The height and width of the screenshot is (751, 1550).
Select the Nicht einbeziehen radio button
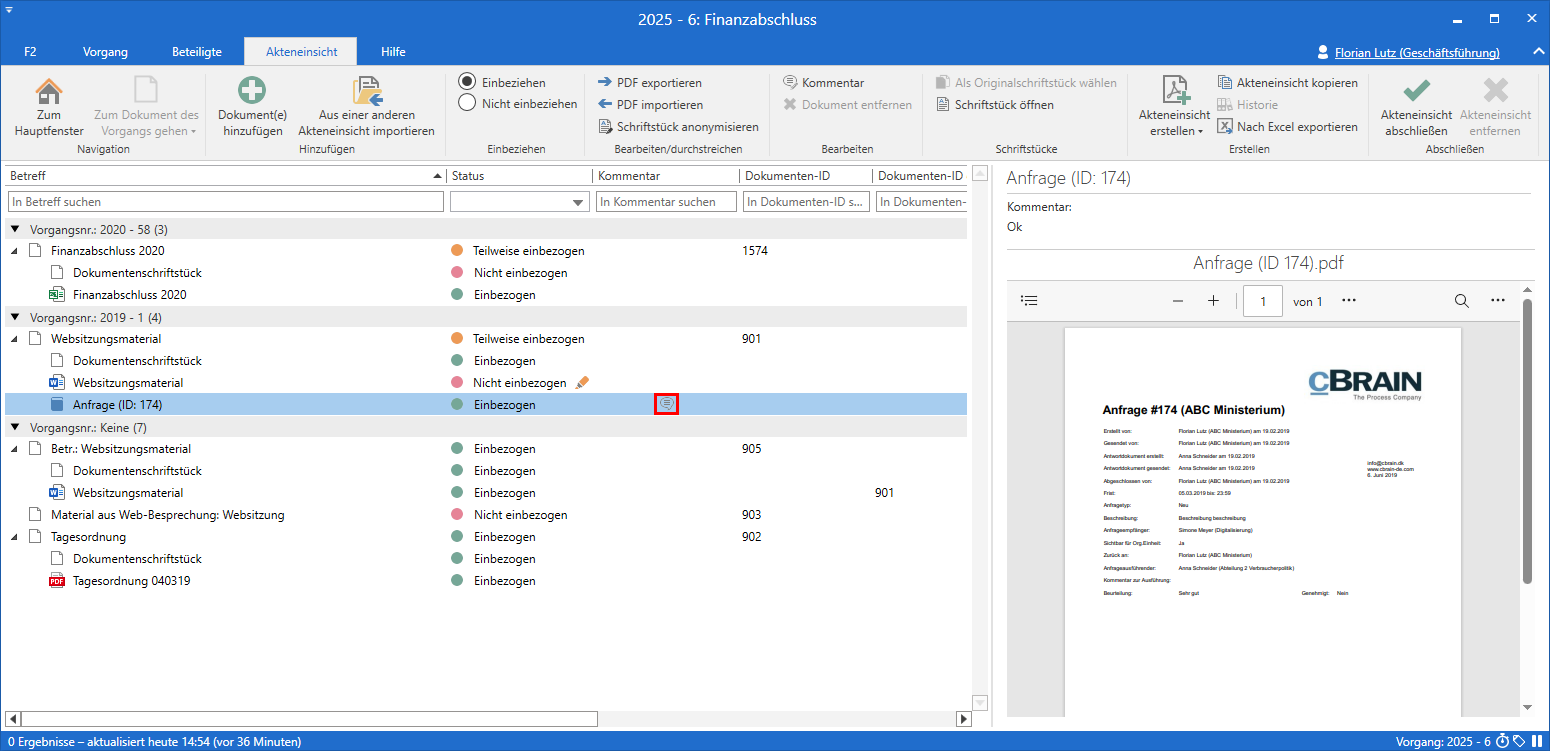467,103
